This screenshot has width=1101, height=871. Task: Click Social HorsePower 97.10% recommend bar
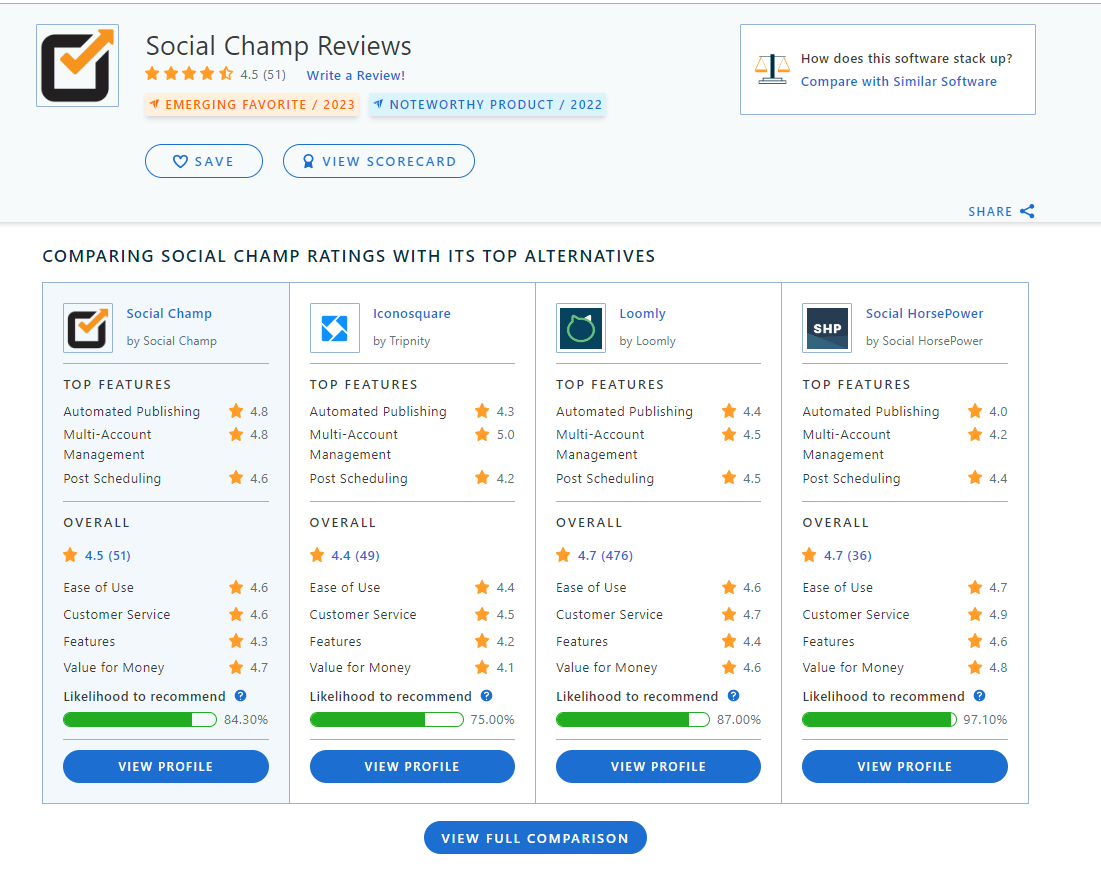(x=879, y=719)
